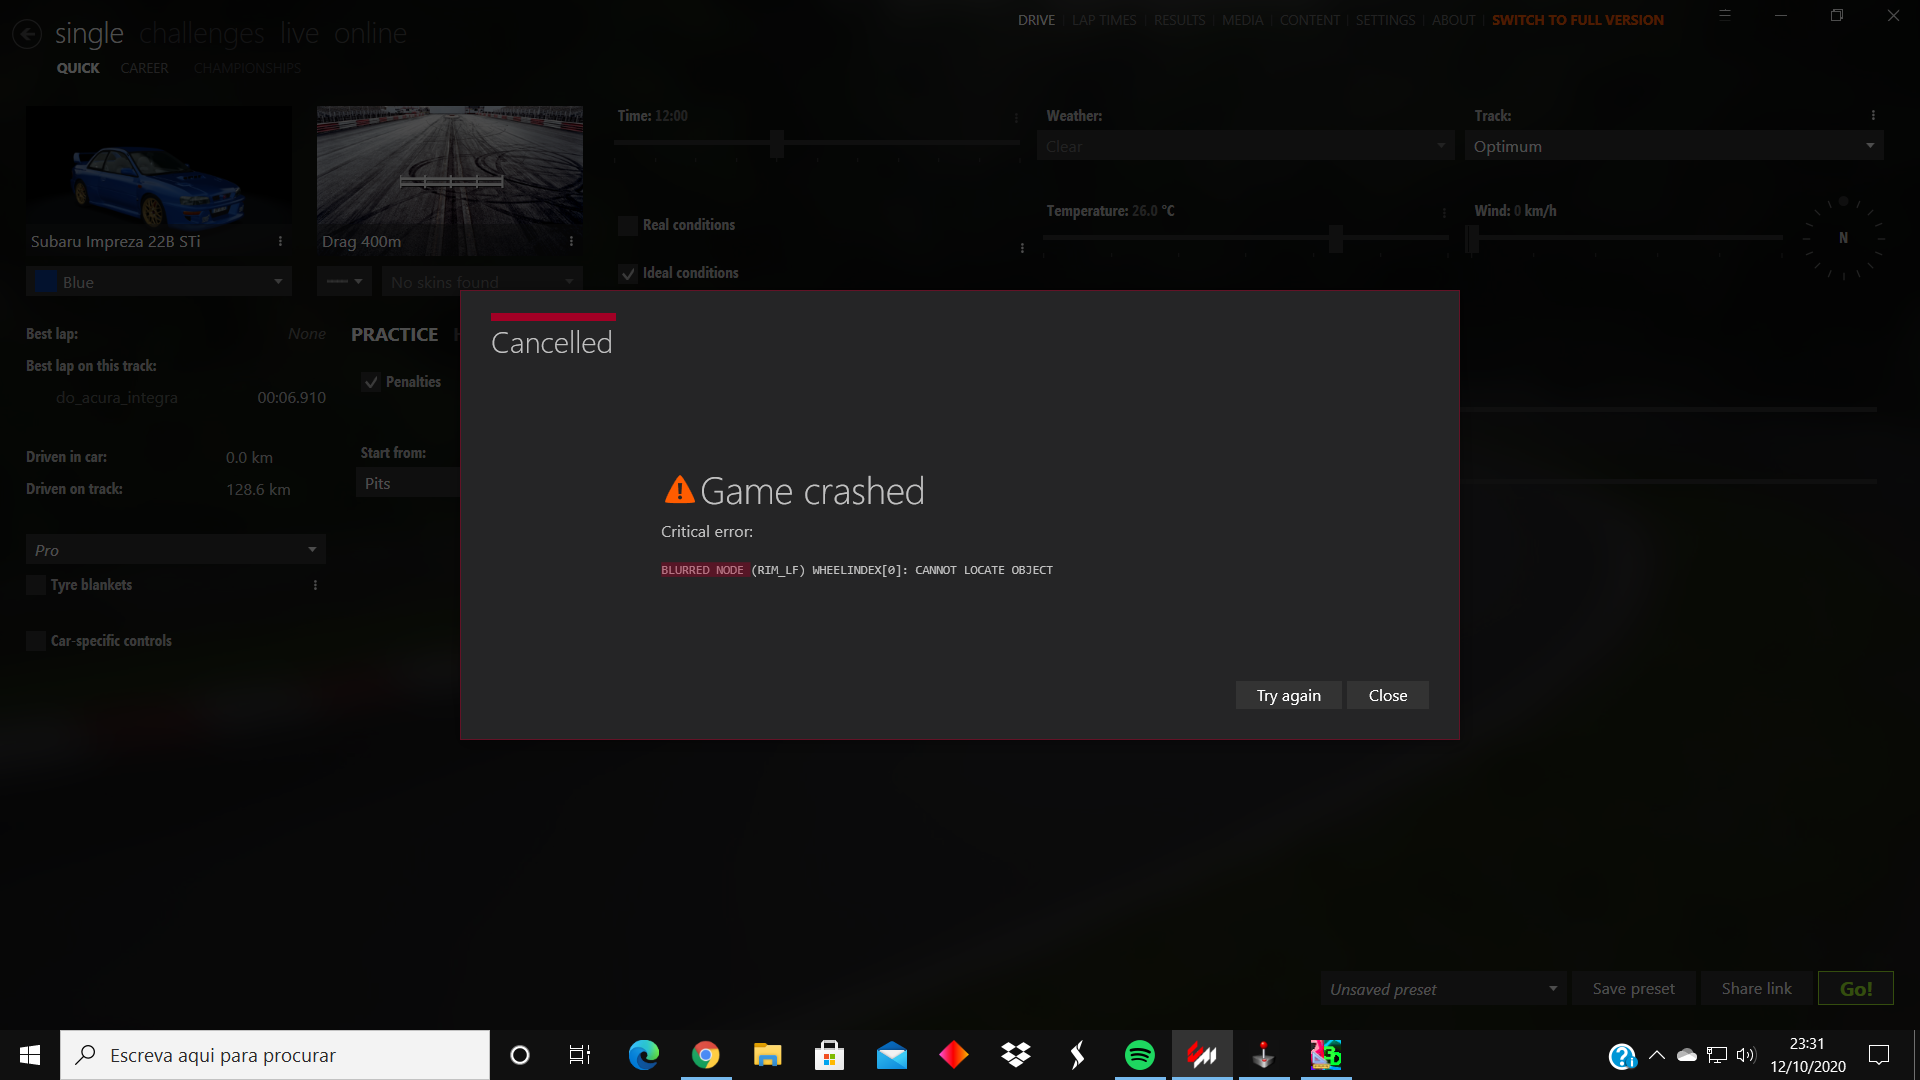
Task: Select the CHAMPIONSHIPS tab
Action: point(247,68)
